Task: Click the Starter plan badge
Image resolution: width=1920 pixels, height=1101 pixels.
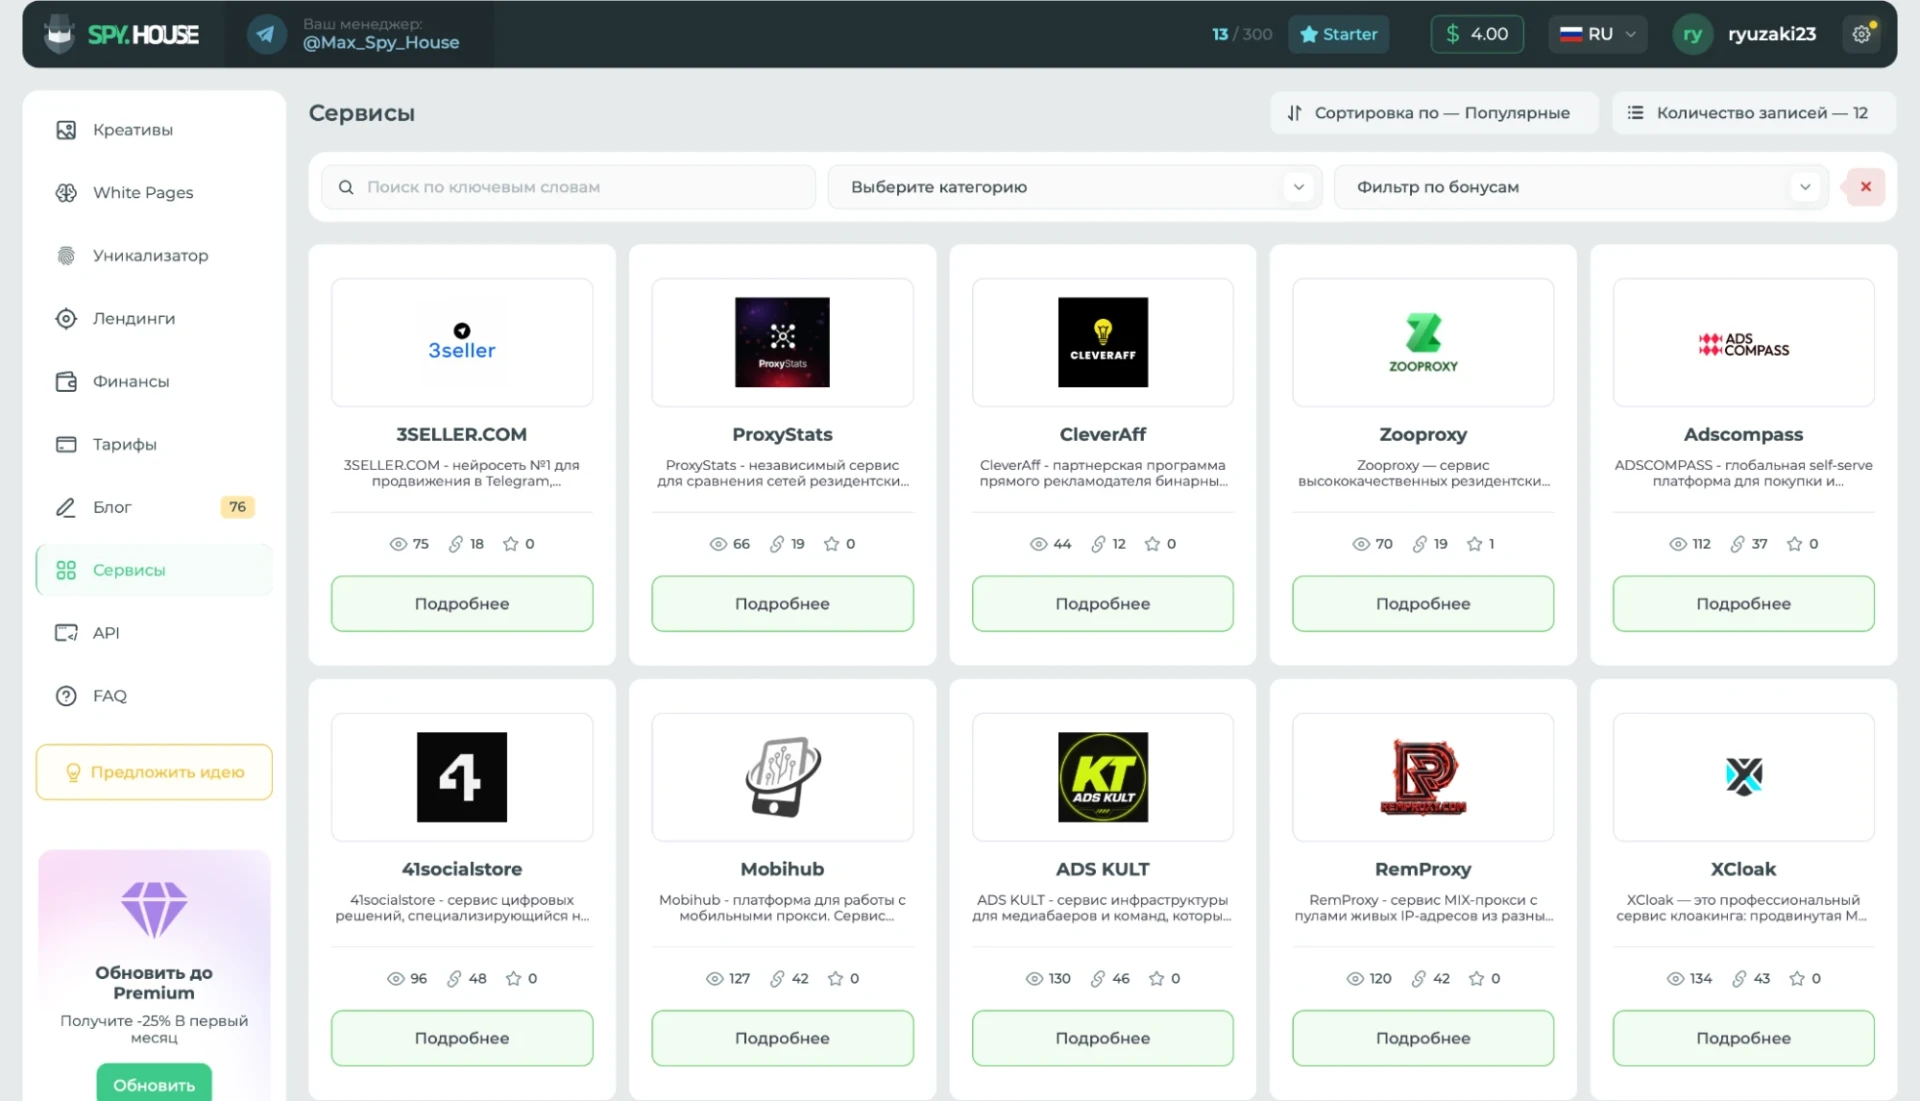Action: click(x=1338, y=34)
